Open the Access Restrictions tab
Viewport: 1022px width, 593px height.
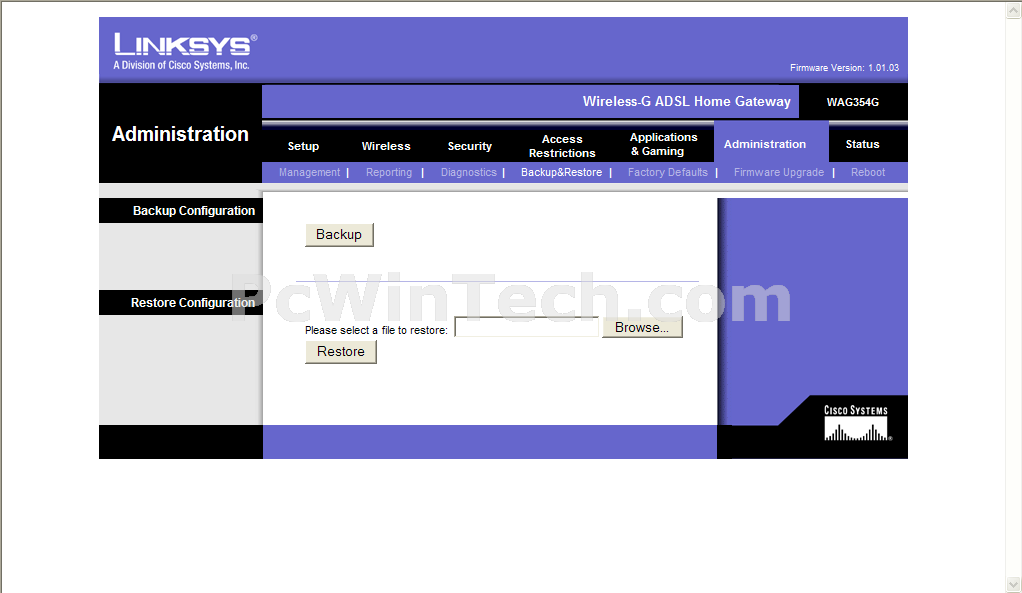[x=562, y=146]
